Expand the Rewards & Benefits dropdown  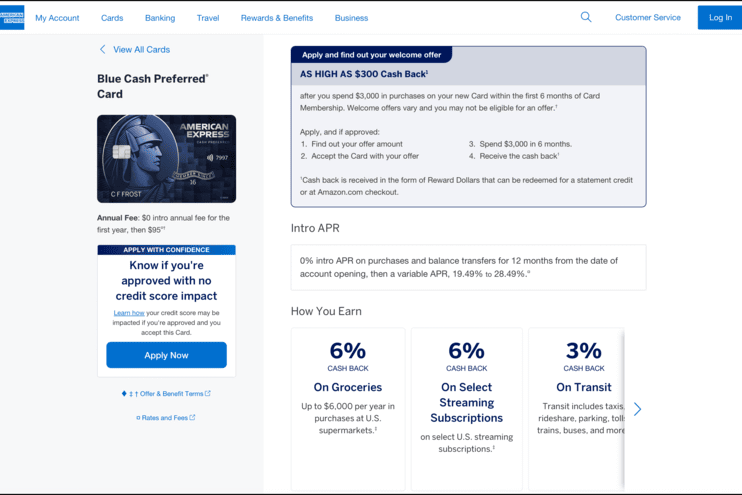coord(277,18)
